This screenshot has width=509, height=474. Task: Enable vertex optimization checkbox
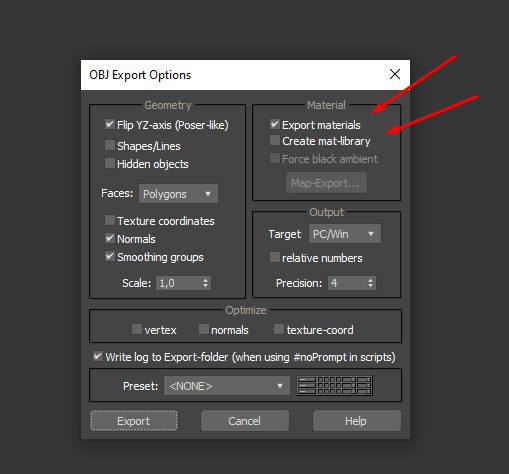point(137,329)
